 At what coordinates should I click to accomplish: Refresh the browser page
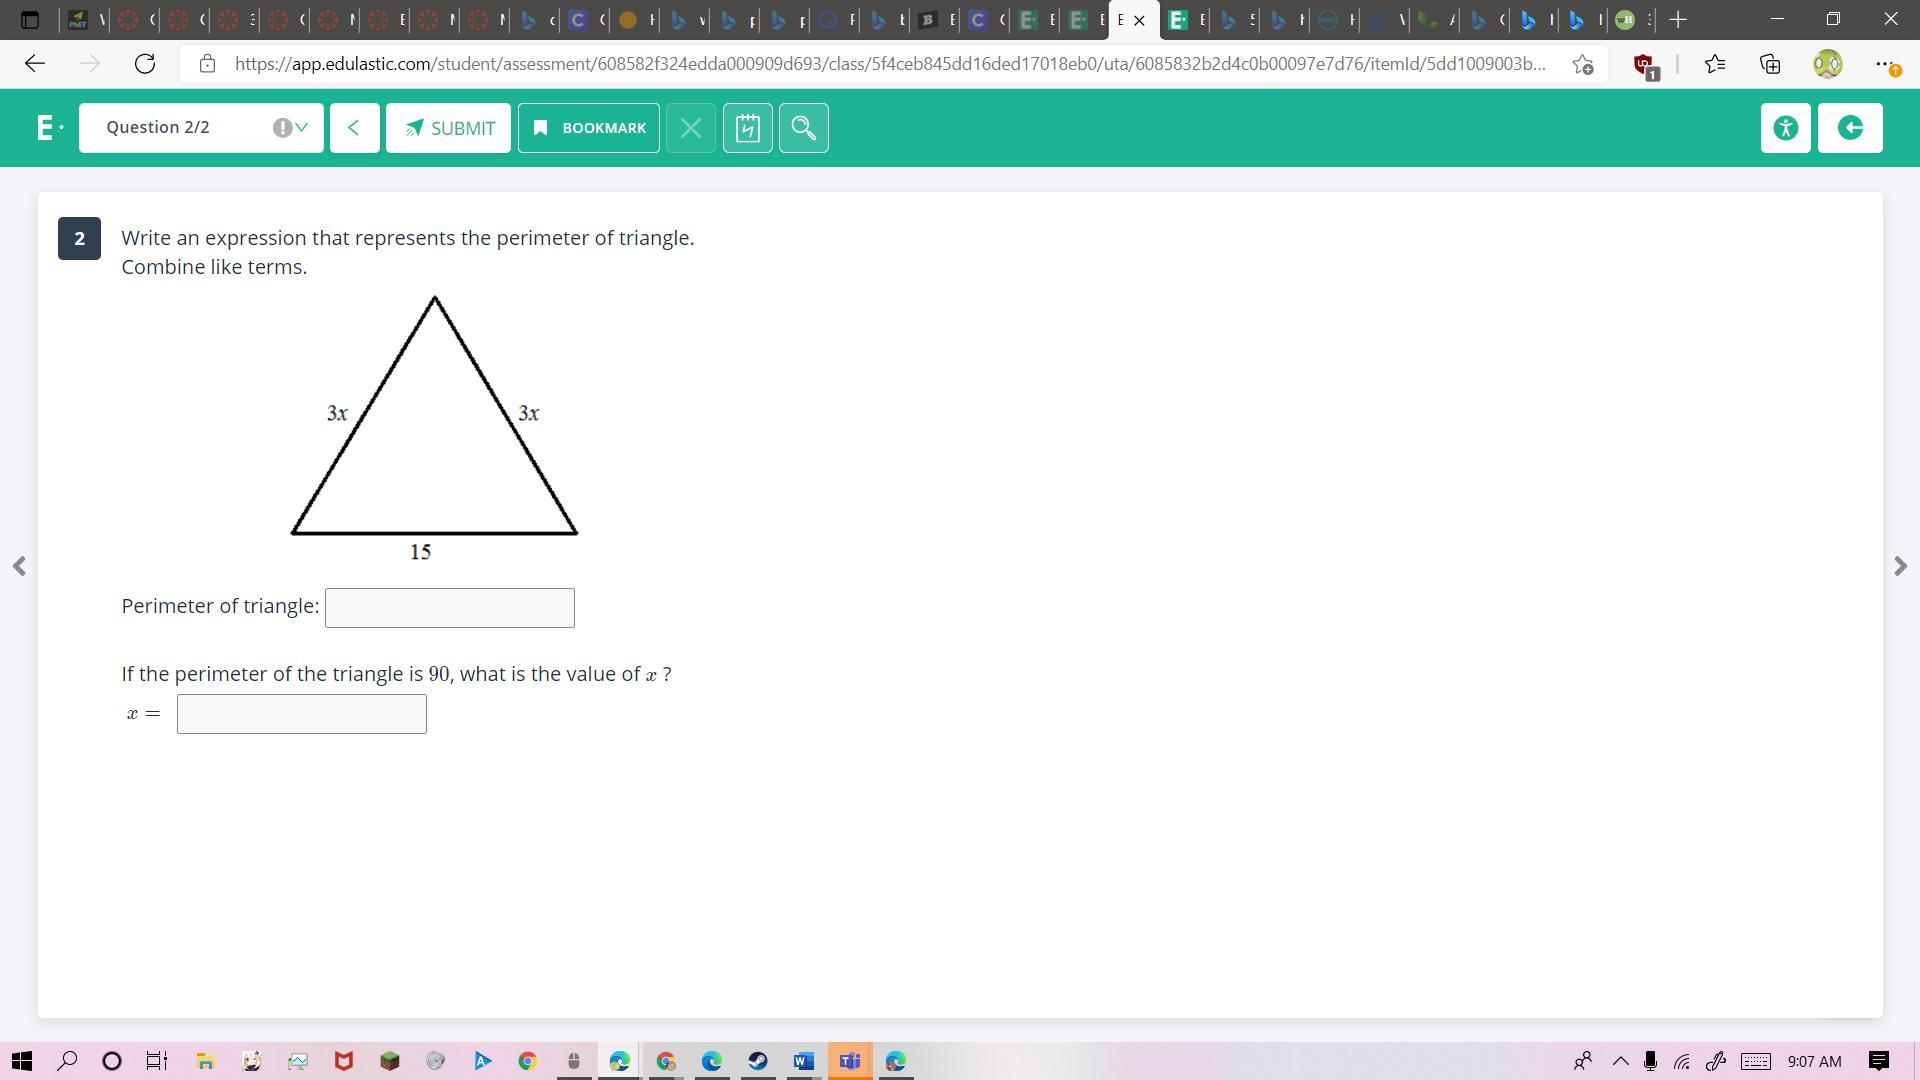(145, 64)
